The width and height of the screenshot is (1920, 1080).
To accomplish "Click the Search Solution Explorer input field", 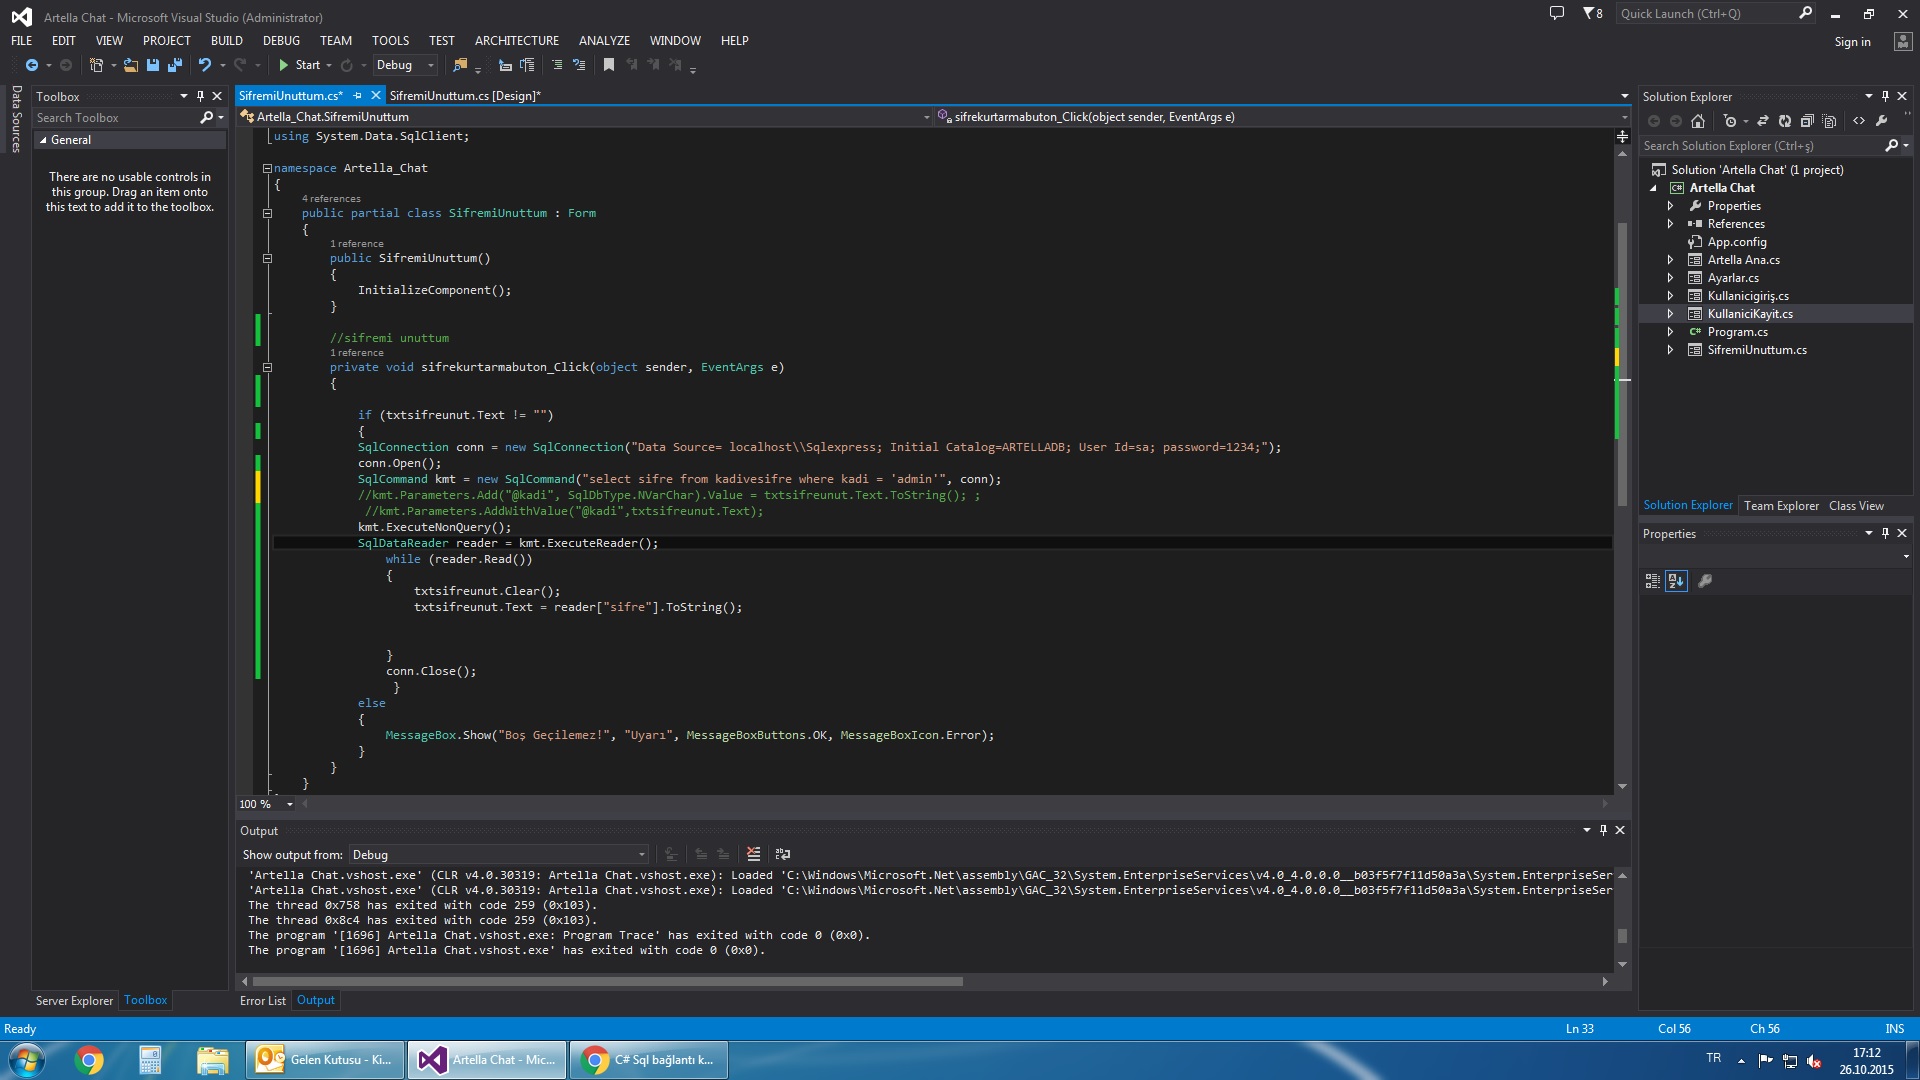I will (x=1762, y=146).
